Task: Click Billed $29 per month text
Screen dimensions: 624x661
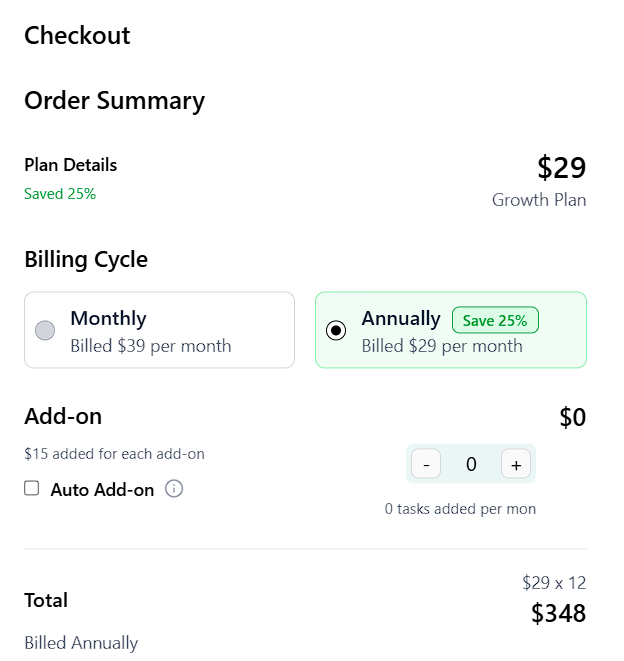Action: pyautogui.click(x=442, y=346)
